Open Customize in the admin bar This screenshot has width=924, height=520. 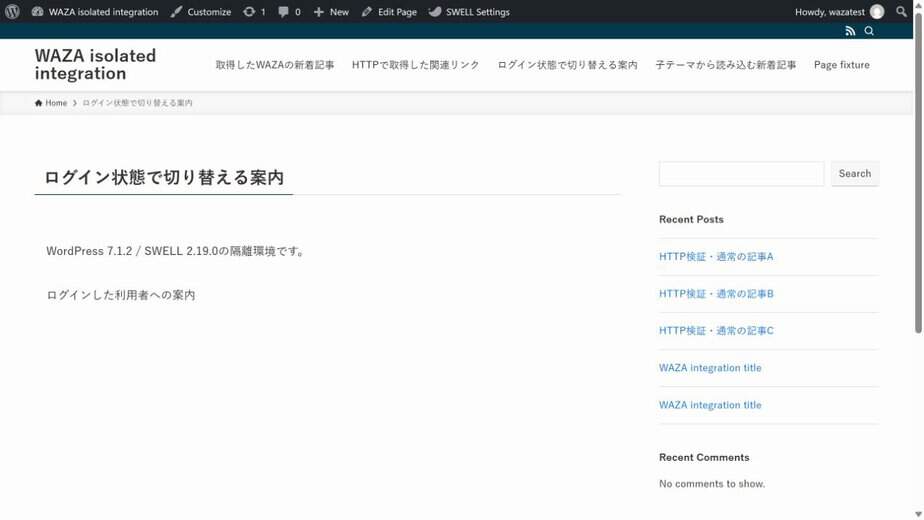pos(201,12)
